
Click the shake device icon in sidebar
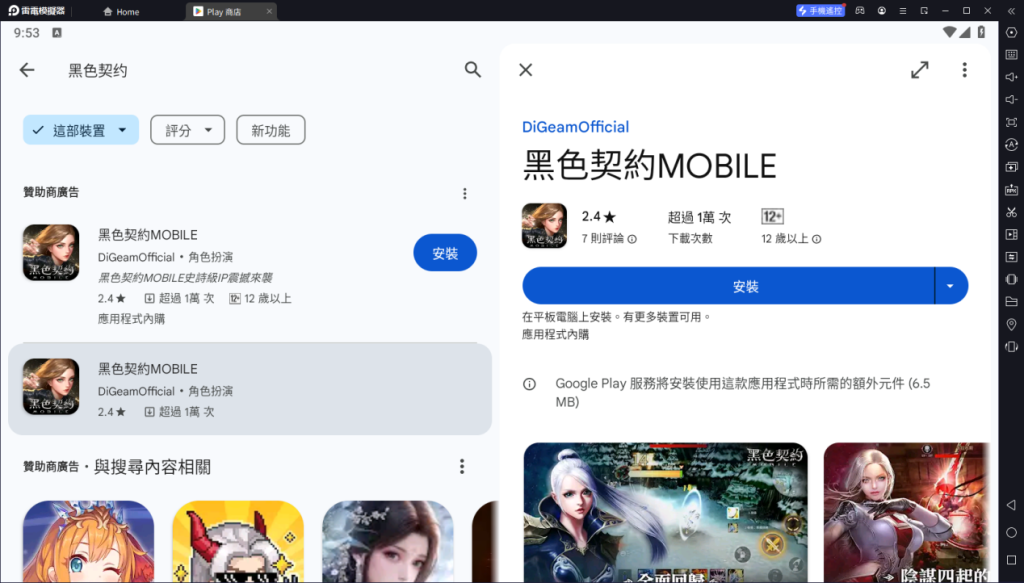1012,279
